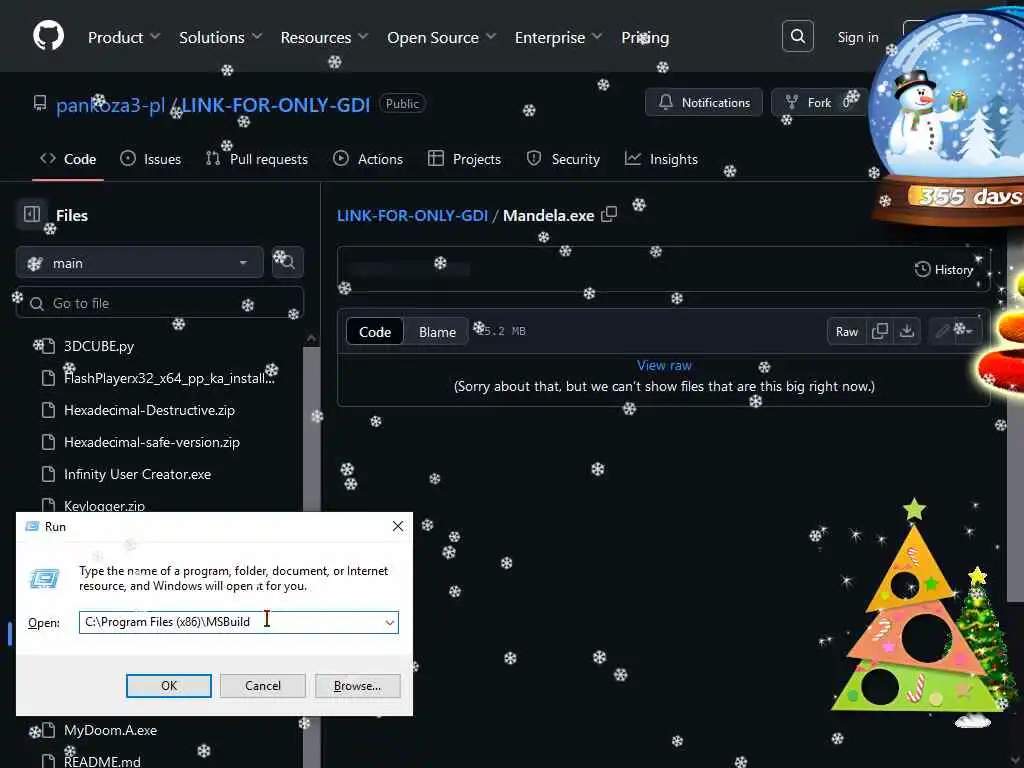Open the main branch dropdown
The image size is (1024, 768).
pos(140,263)
